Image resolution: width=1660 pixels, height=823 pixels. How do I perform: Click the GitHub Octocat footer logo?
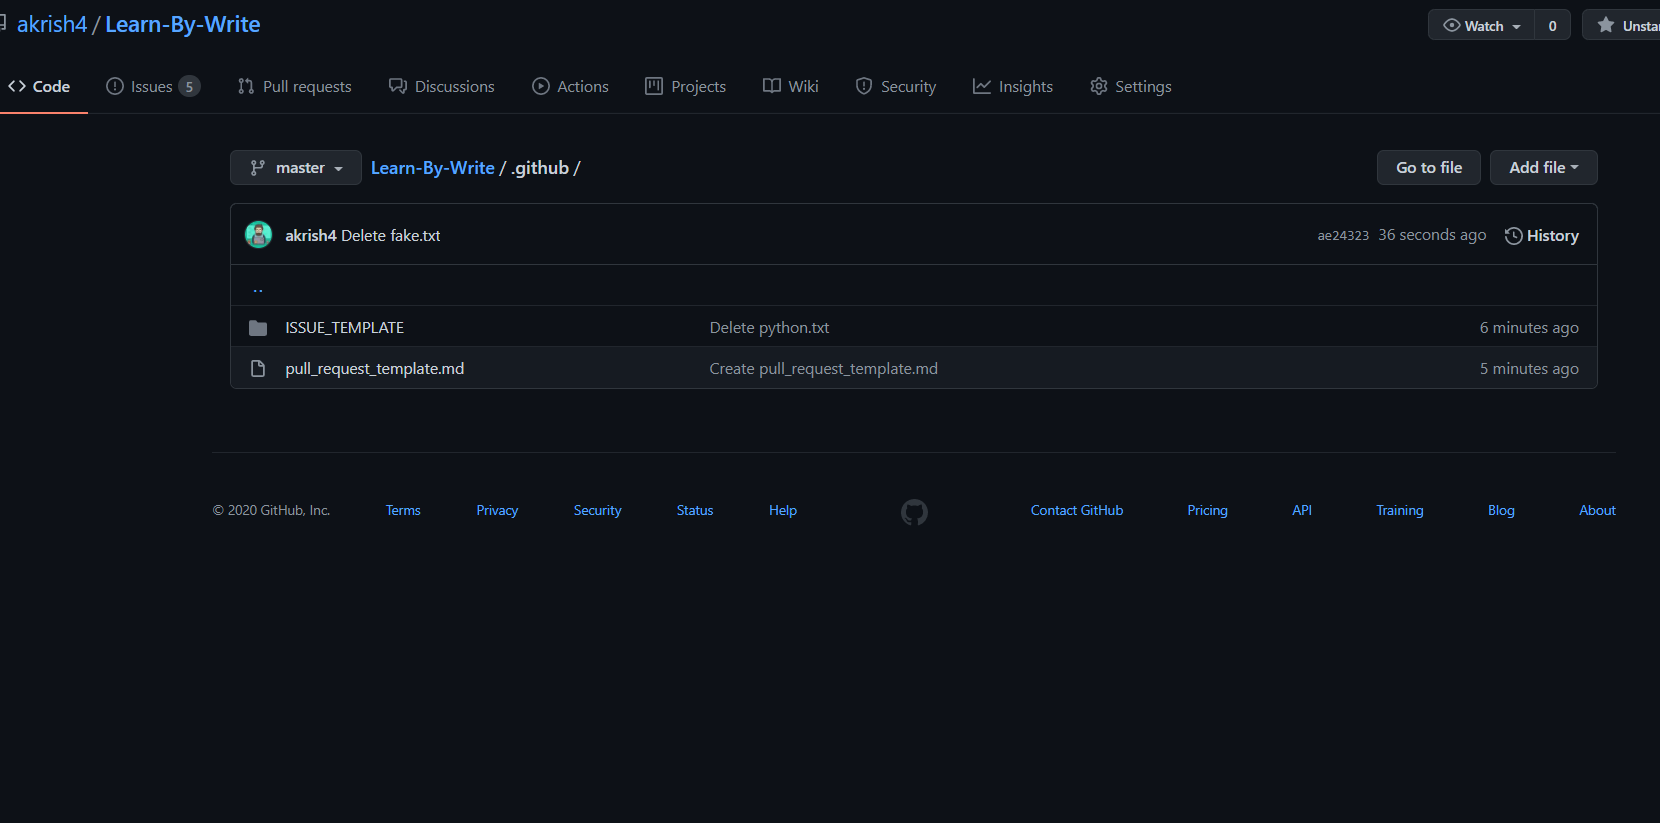pos(914,512)
